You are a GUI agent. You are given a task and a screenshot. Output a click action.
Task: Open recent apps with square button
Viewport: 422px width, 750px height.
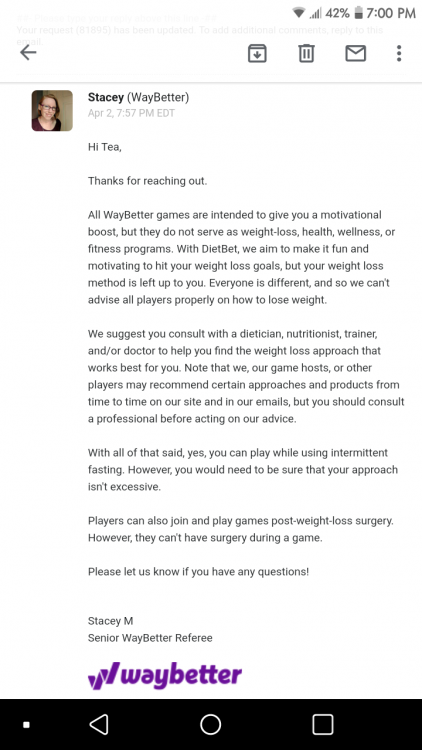pos(322,724)
